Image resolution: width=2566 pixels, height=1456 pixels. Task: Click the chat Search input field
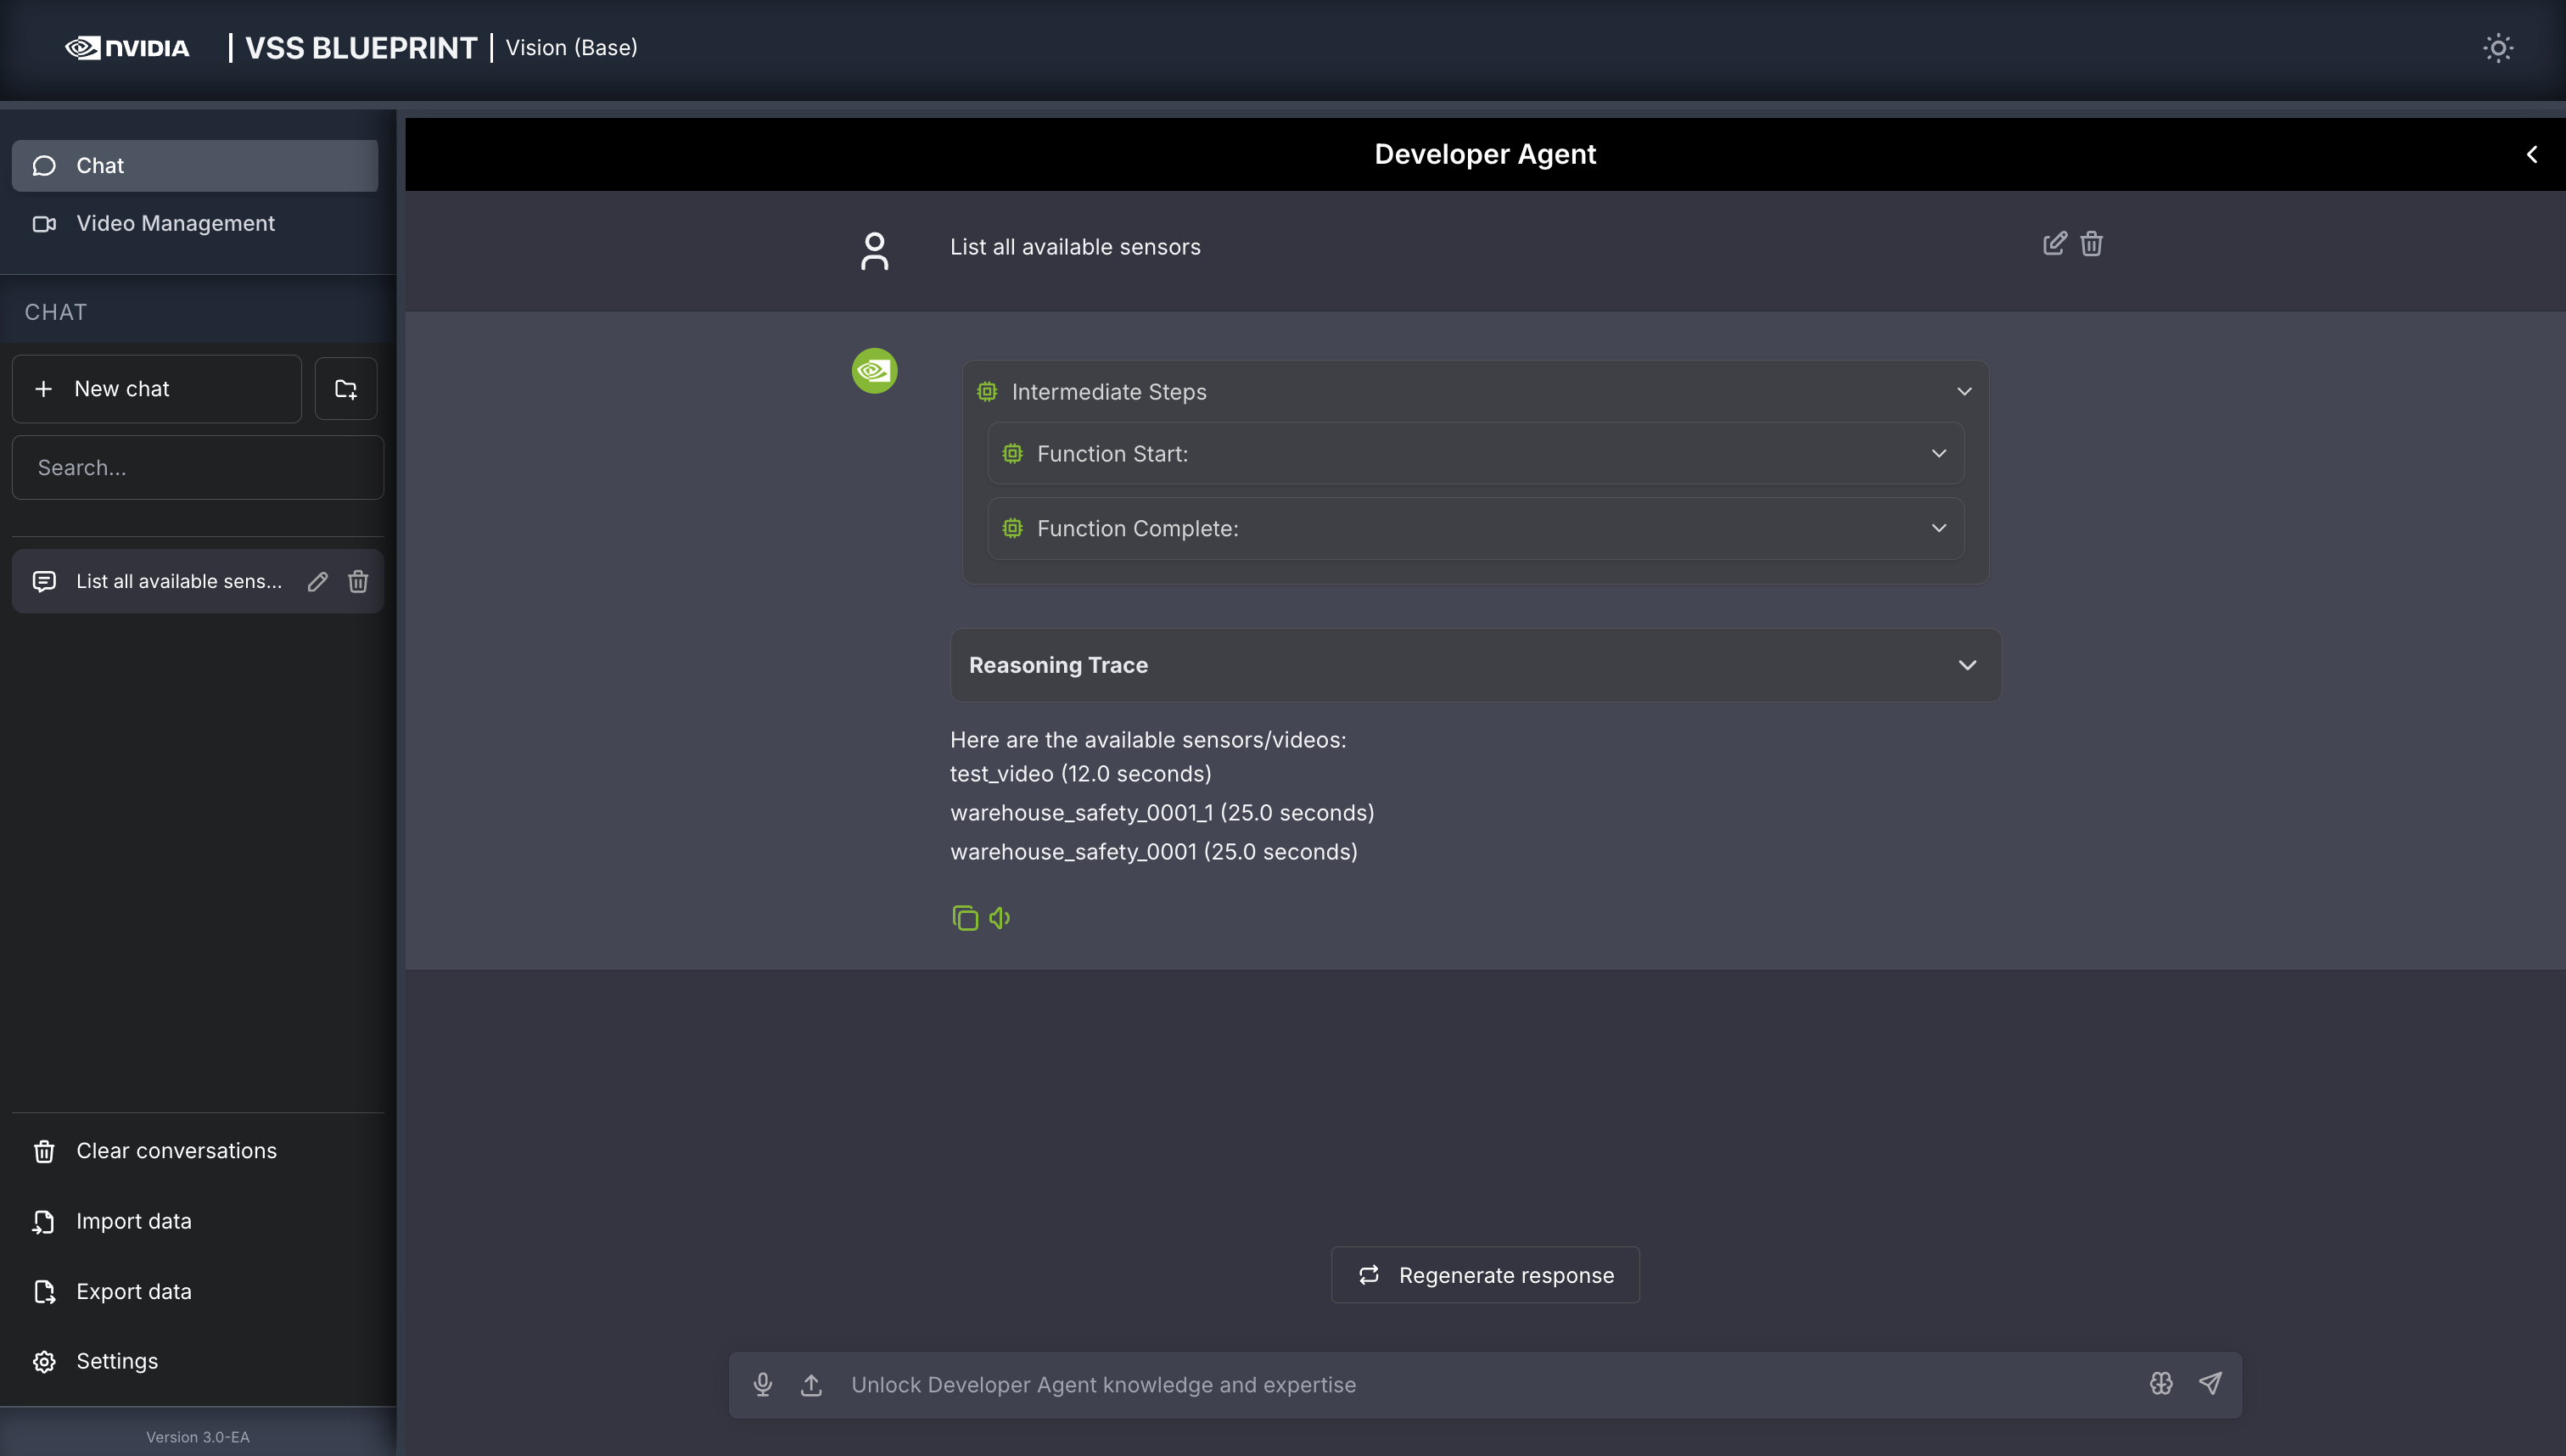[x=198, y=467]
